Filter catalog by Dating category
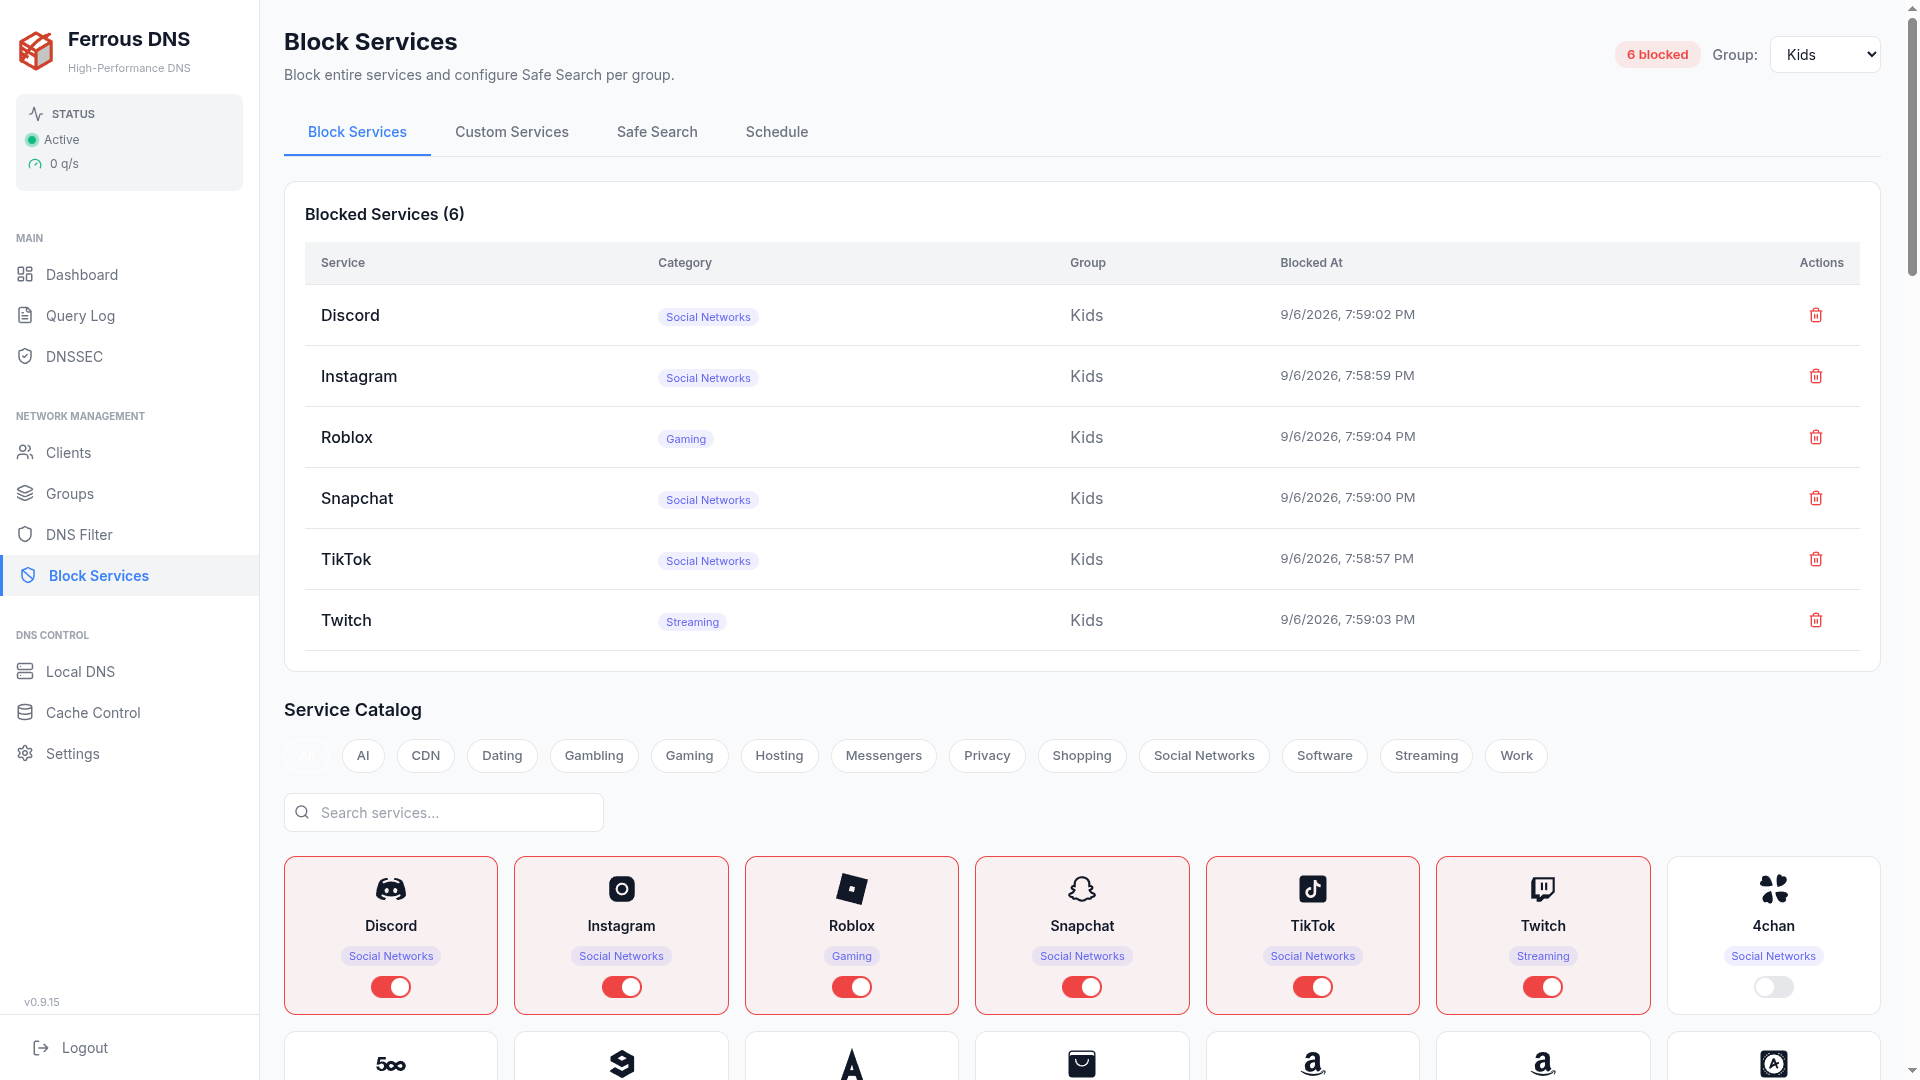1920x1080 pixels. point(502,756)
